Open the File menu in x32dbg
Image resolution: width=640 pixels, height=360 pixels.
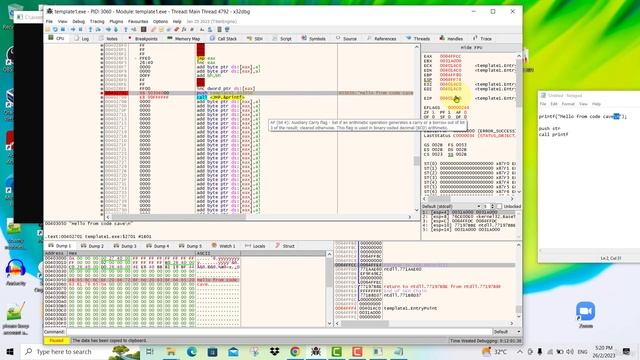pyautogui.click(x=49, y=21)
